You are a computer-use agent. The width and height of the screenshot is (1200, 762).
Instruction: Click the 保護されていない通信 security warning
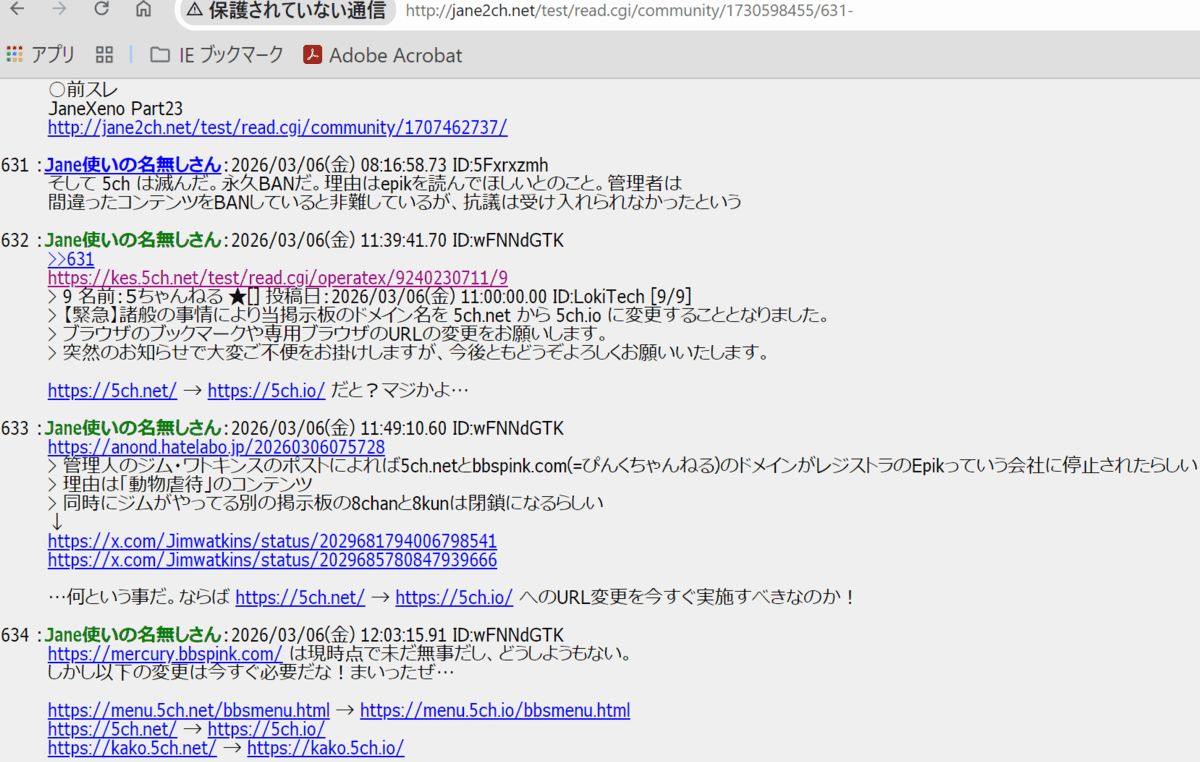pyautogui.click(x=283, y=13)
